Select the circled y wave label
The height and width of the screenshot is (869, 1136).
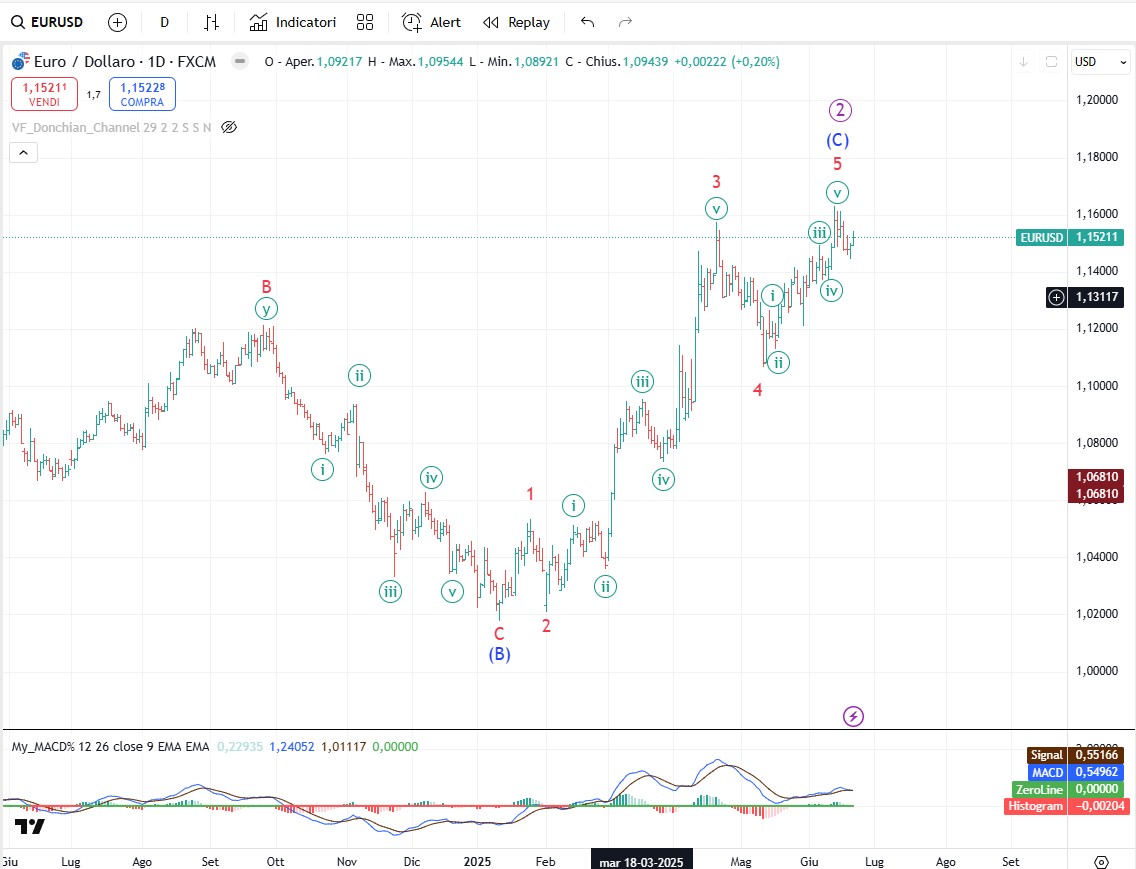[267, 309]
